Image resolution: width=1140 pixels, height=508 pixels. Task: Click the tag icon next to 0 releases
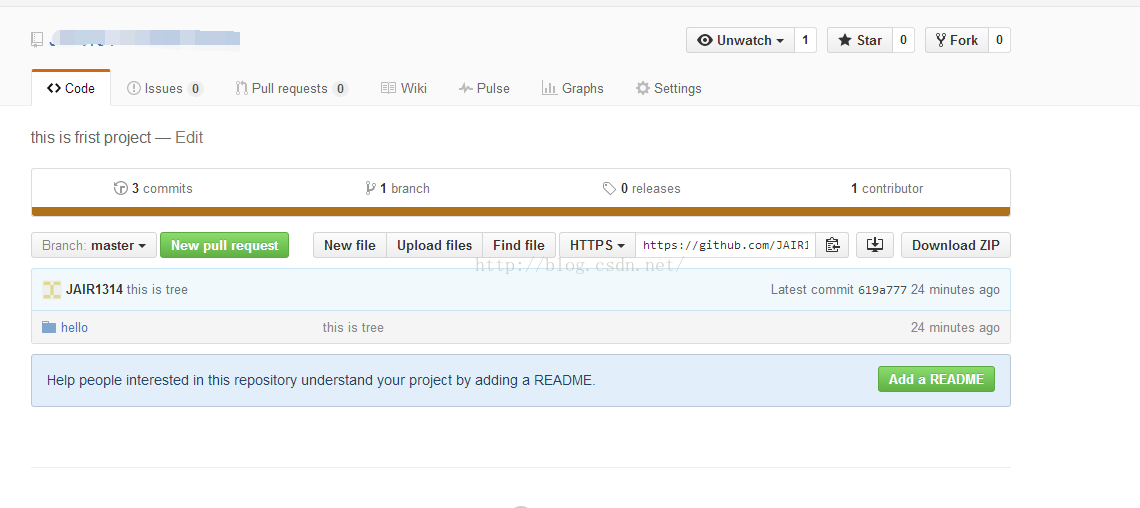(609, 188)
